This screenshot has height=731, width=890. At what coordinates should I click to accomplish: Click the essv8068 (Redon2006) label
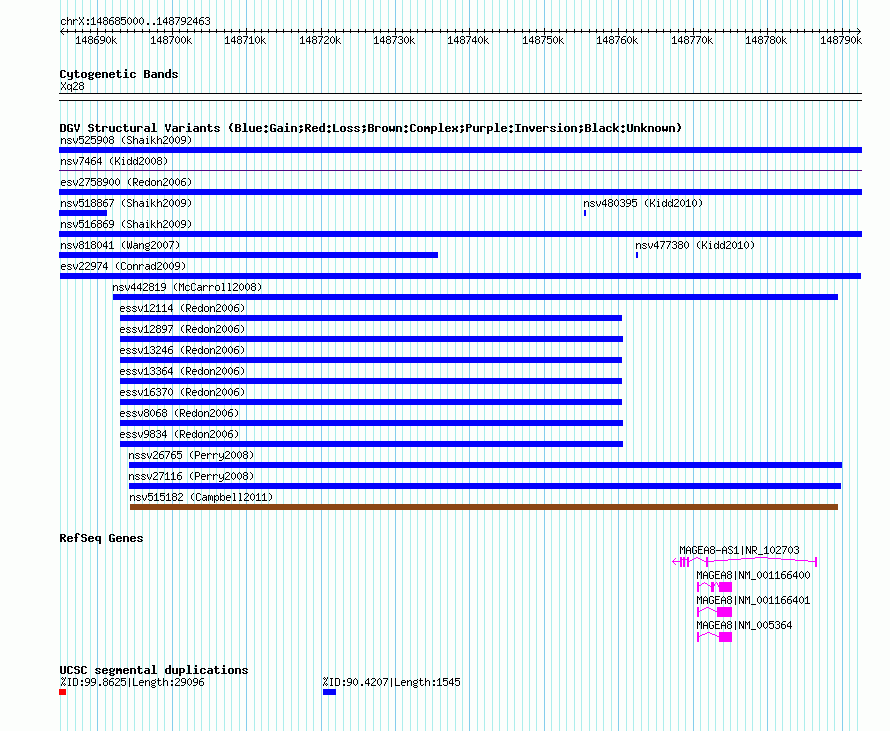179,413
